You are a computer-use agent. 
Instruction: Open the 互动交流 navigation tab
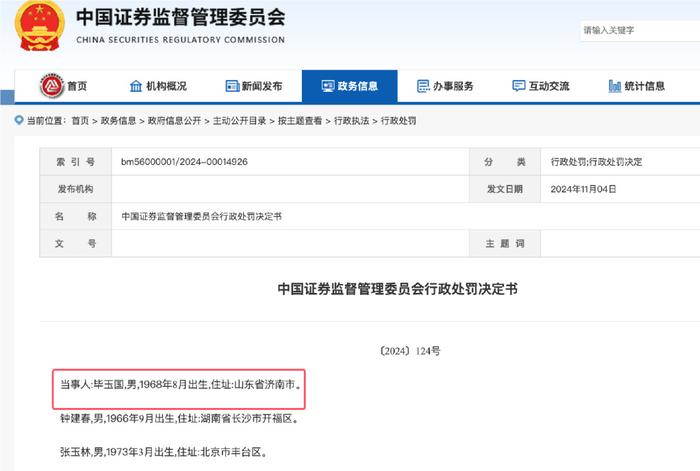(541, 86)
